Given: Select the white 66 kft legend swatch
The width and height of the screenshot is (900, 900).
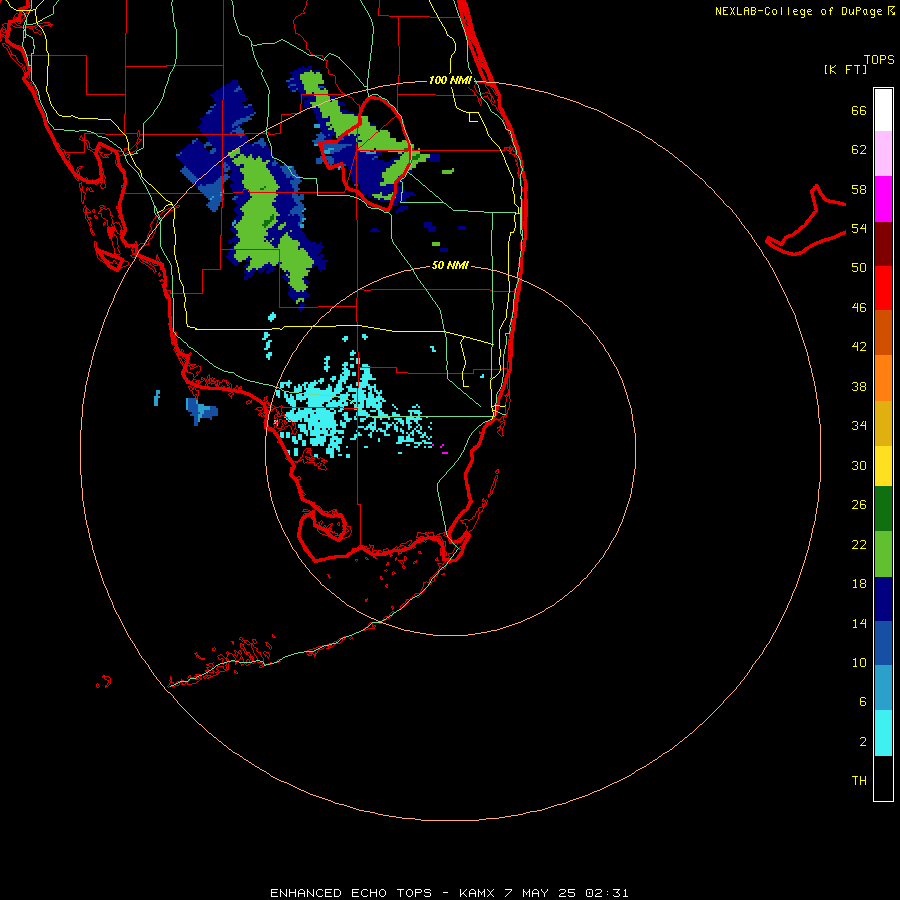Looking at the screenshot, I should pos(883,110).
